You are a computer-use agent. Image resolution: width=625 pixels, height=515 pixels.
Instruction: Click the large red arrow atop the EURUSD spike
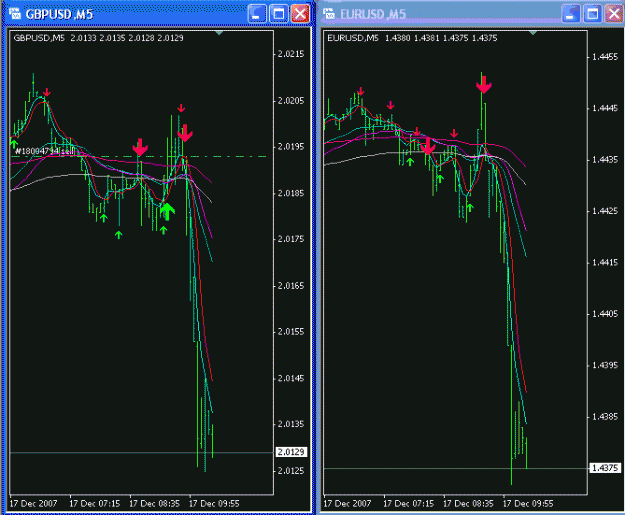click(484, 84)
